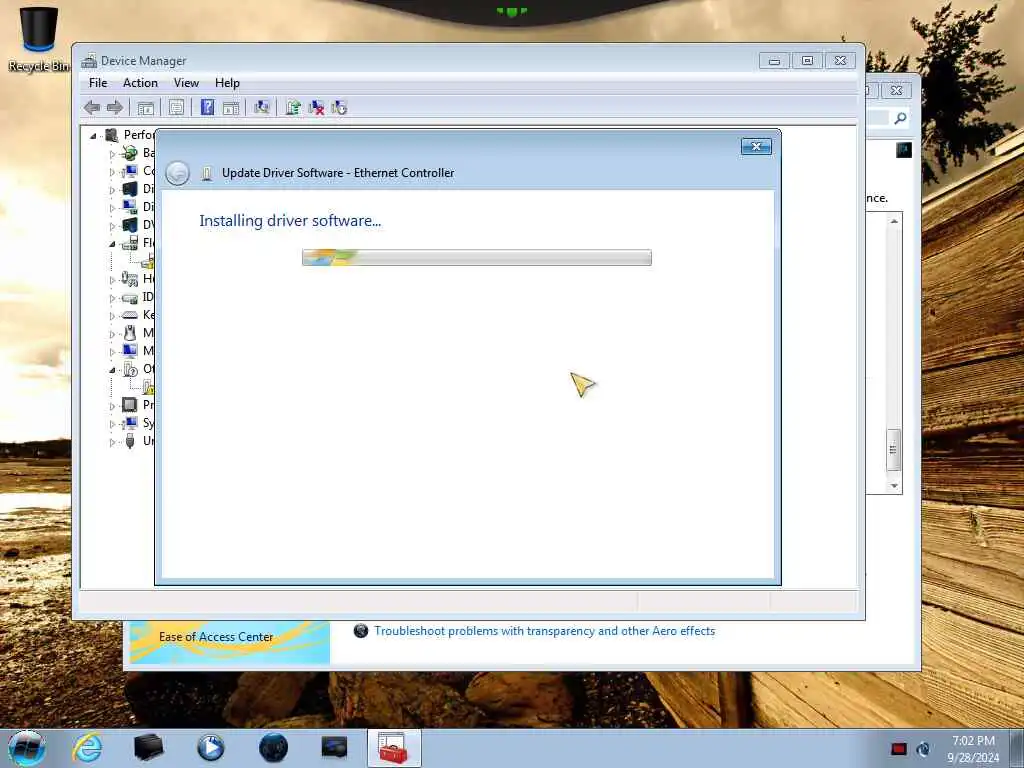This screenshot has height=768, width=1024.
Task: Select the DVD/CD-ROM drives category icon
Action: click(130, 225)
